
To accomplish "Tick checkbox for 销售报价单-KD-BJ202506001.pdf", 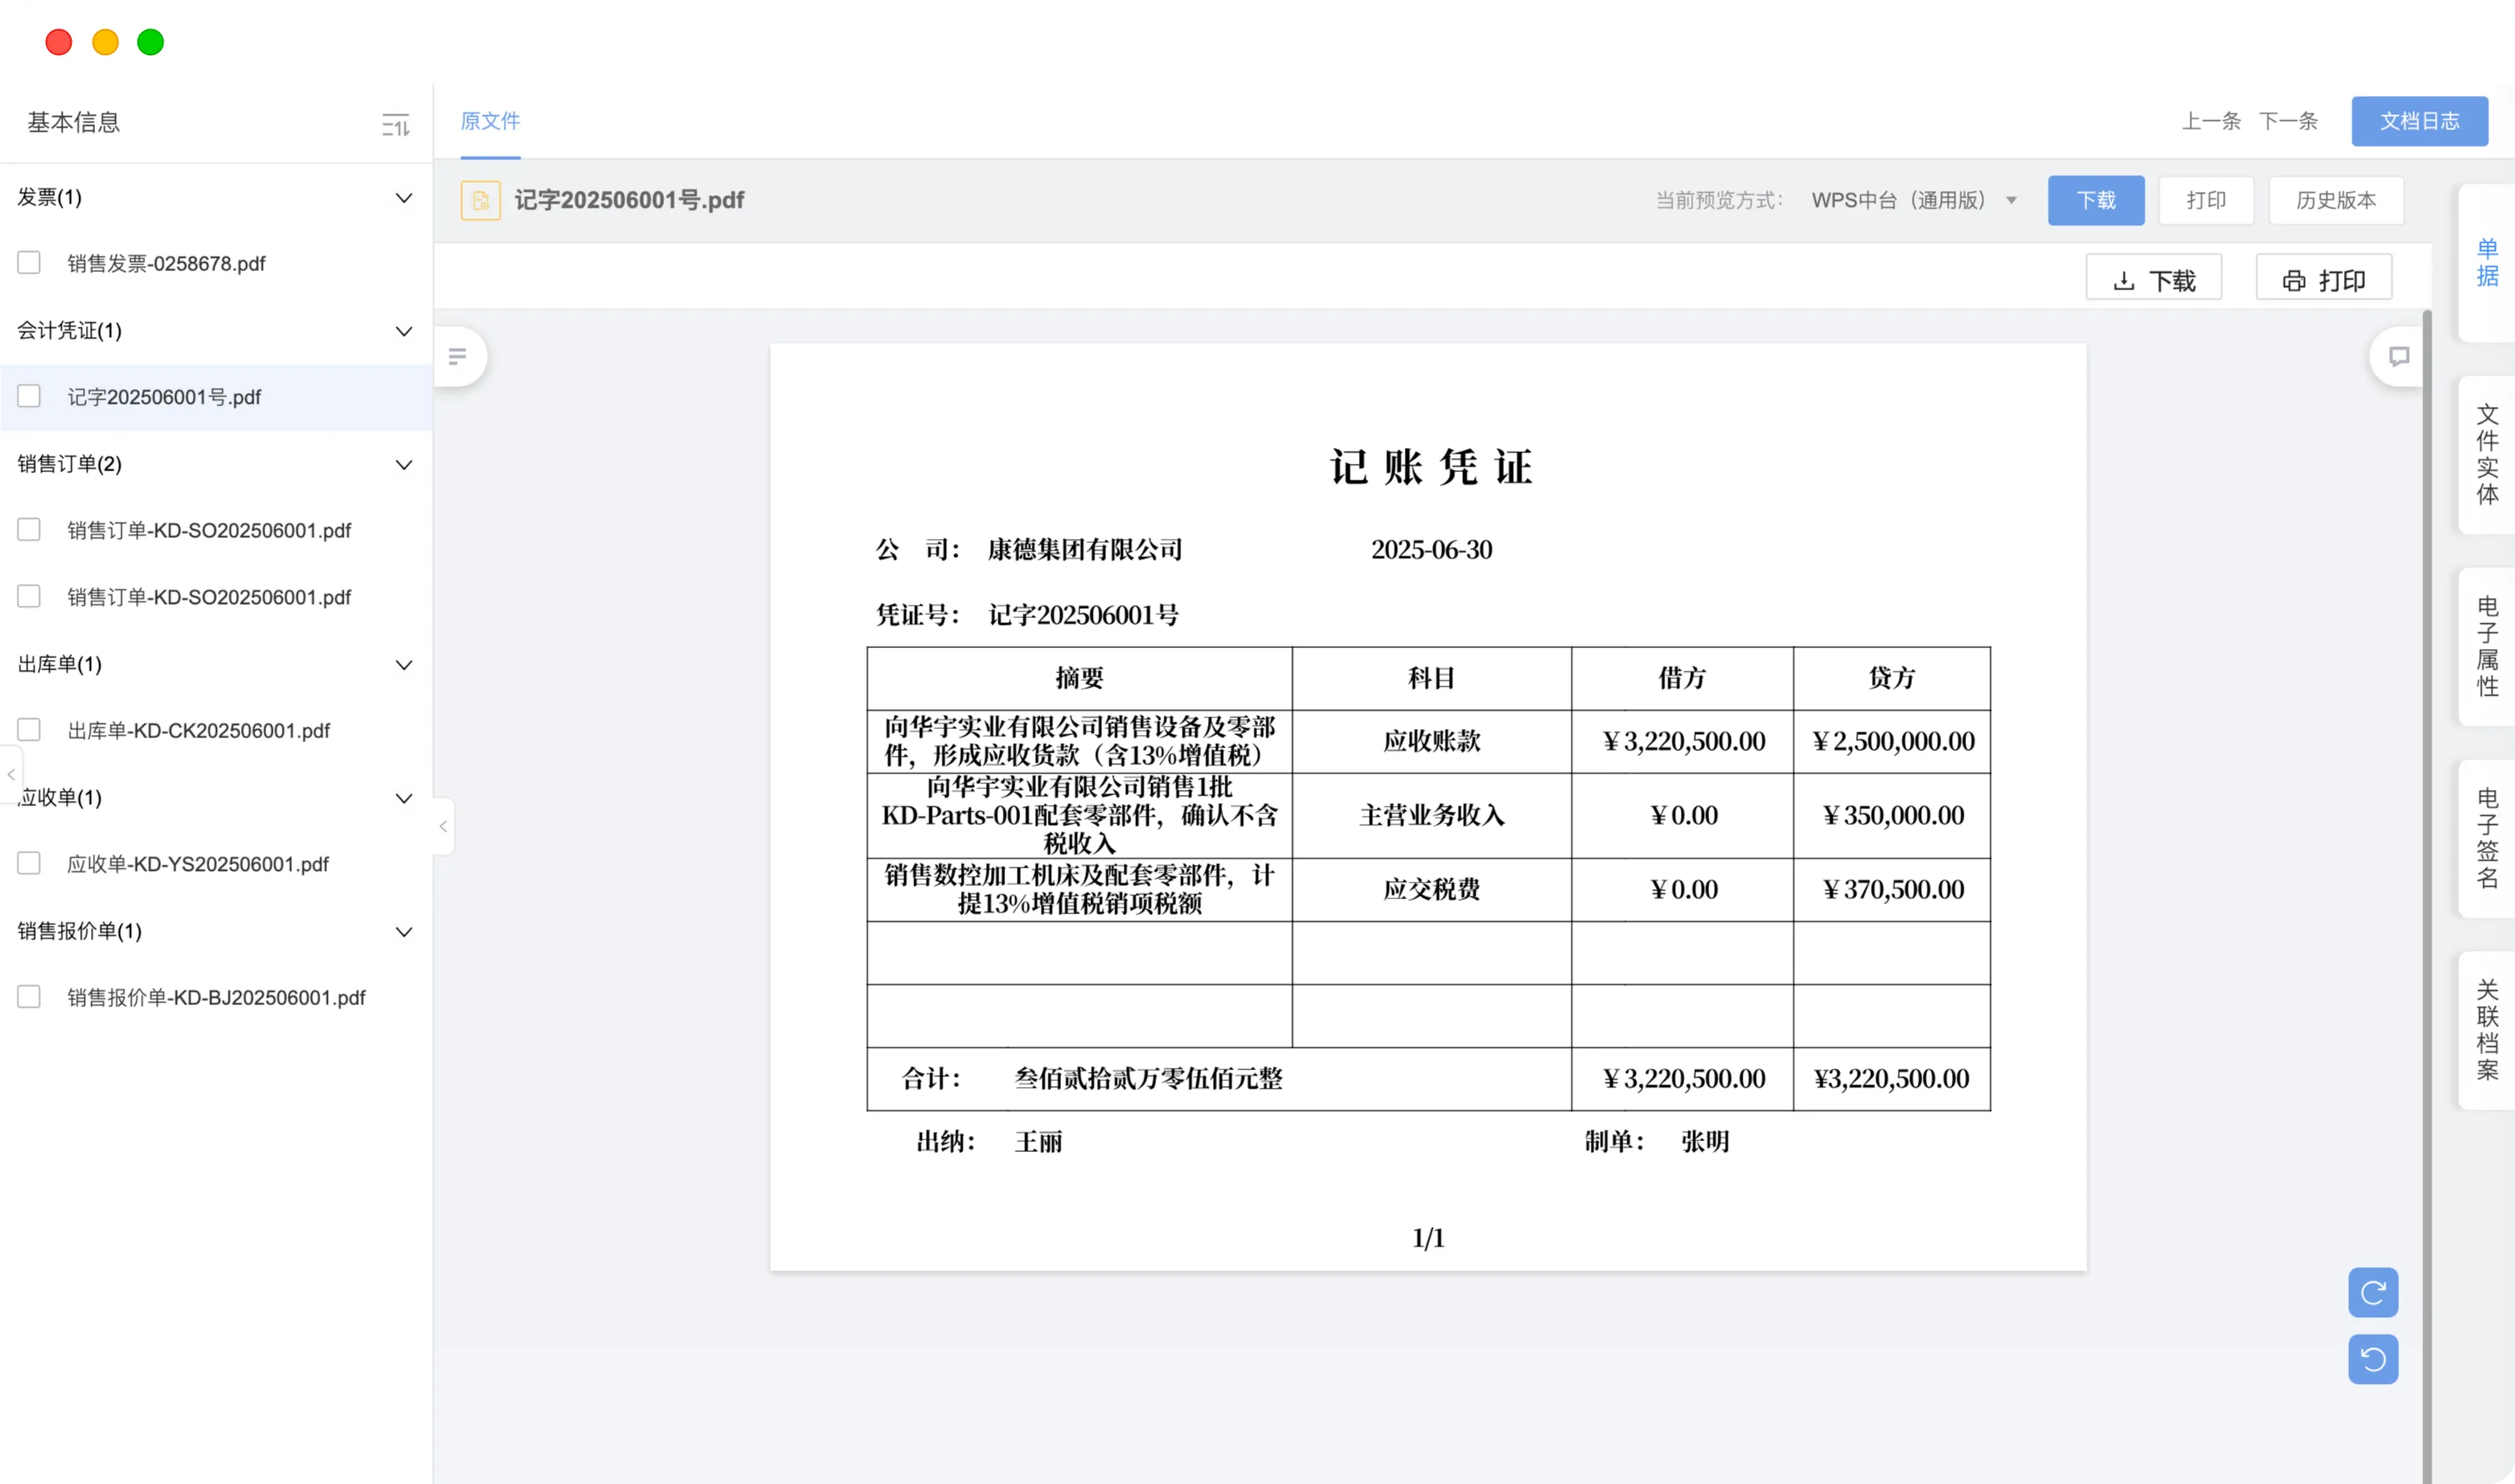I will (x=29, y=997).
